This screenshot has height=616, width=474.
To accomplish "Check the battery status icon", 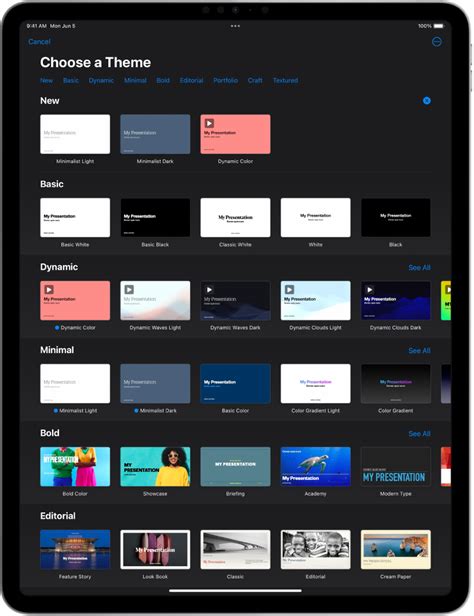I will pos(439,26).
